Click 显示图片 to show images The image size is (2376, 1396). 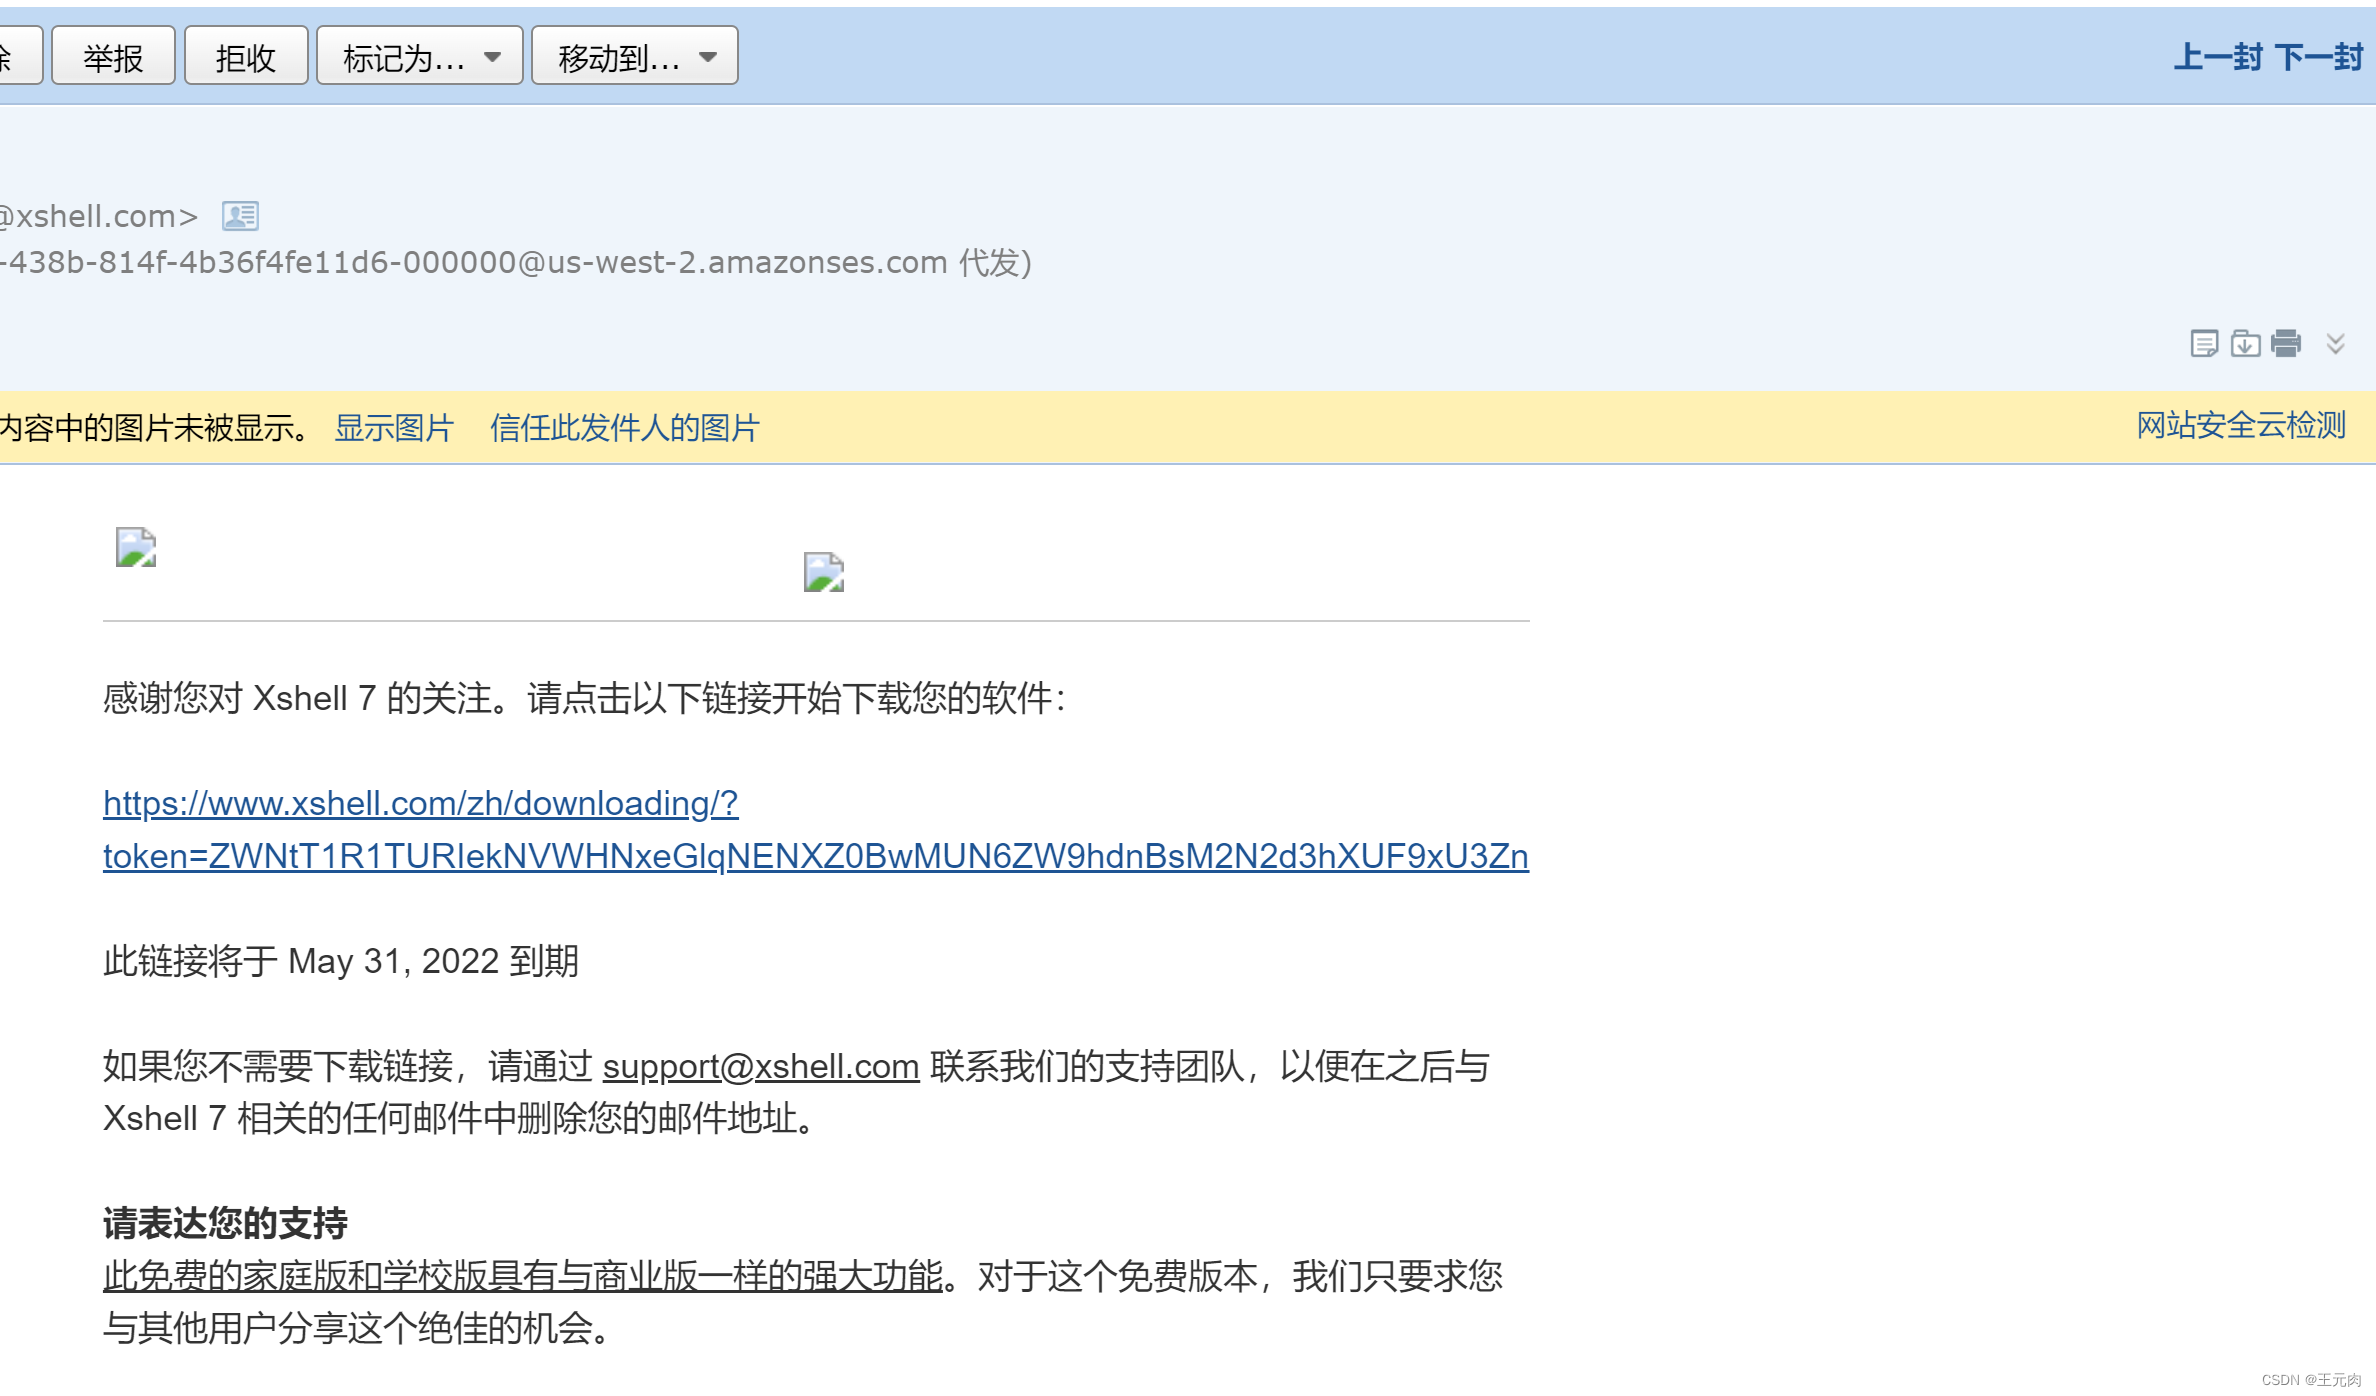(x=394, y=428)
